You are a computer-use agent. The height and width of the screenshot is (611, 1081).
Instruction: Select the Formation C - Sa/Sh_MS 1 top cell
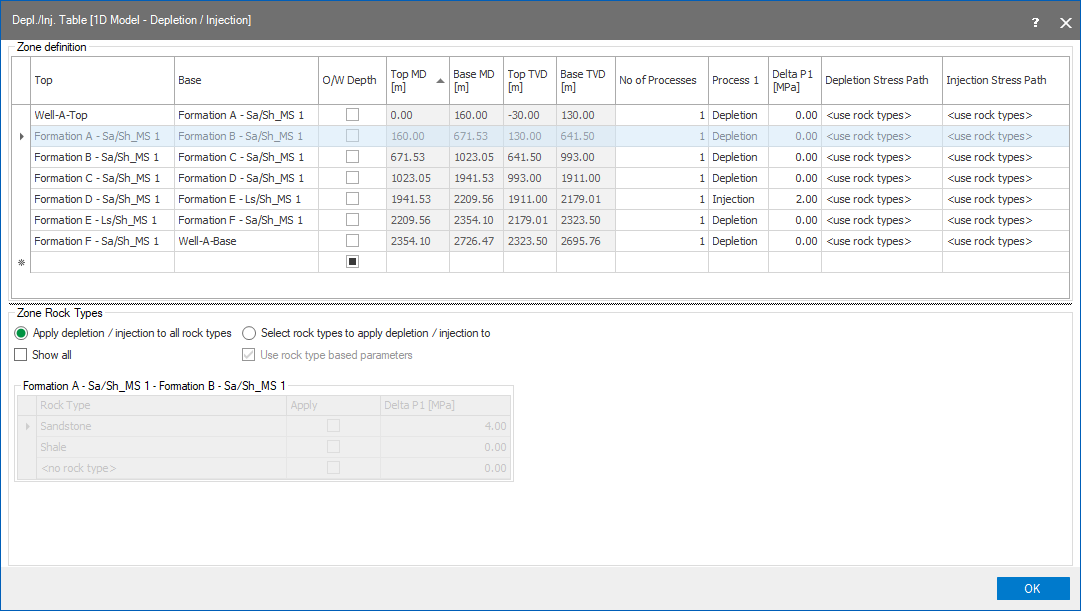[102, 178]
